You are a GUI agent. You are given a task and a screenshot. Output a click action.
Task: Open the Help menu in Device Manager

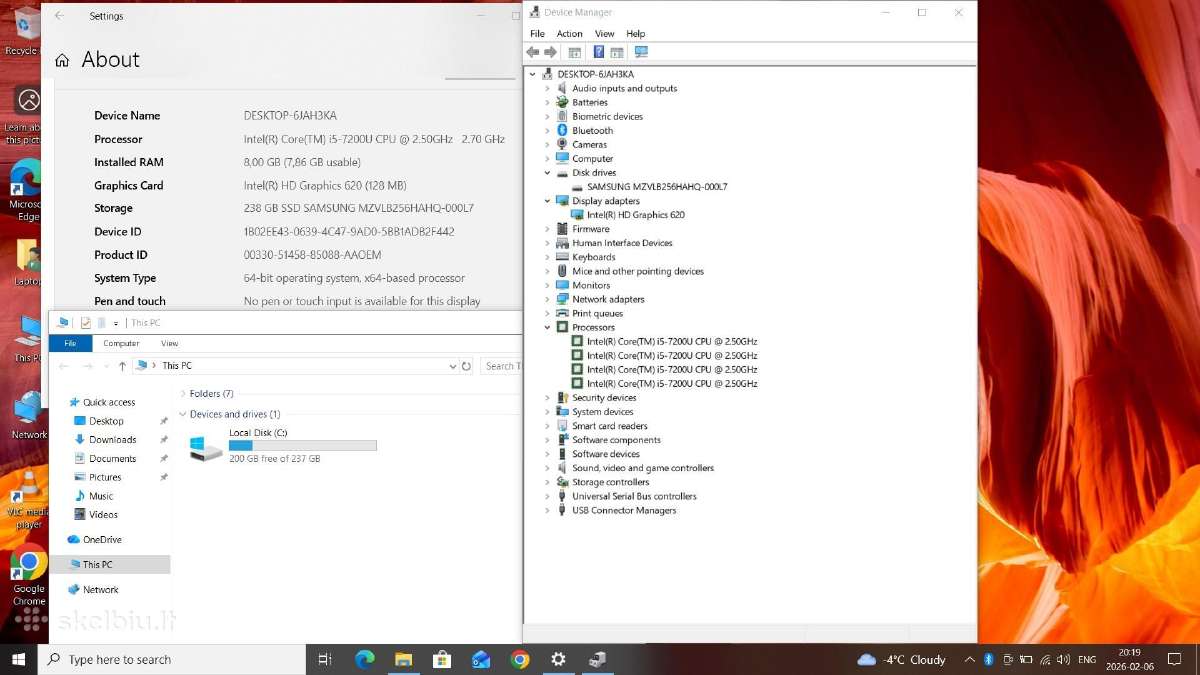[636, 34]
